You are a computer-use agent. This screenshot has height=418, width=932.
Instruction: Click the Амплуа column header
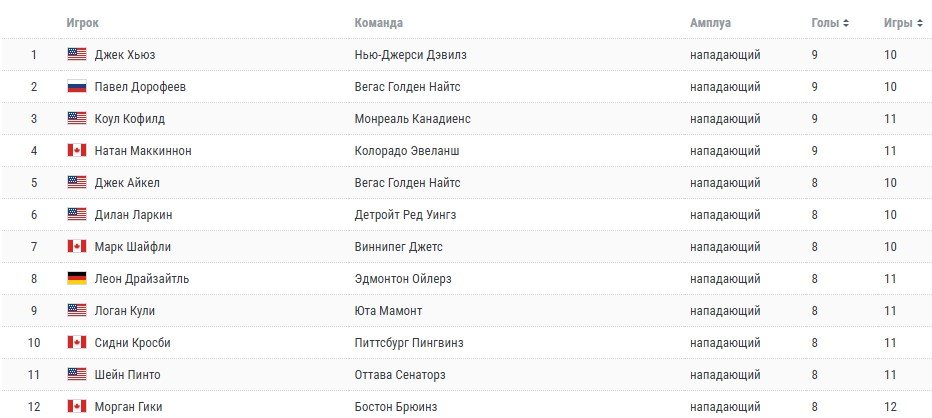711,22
